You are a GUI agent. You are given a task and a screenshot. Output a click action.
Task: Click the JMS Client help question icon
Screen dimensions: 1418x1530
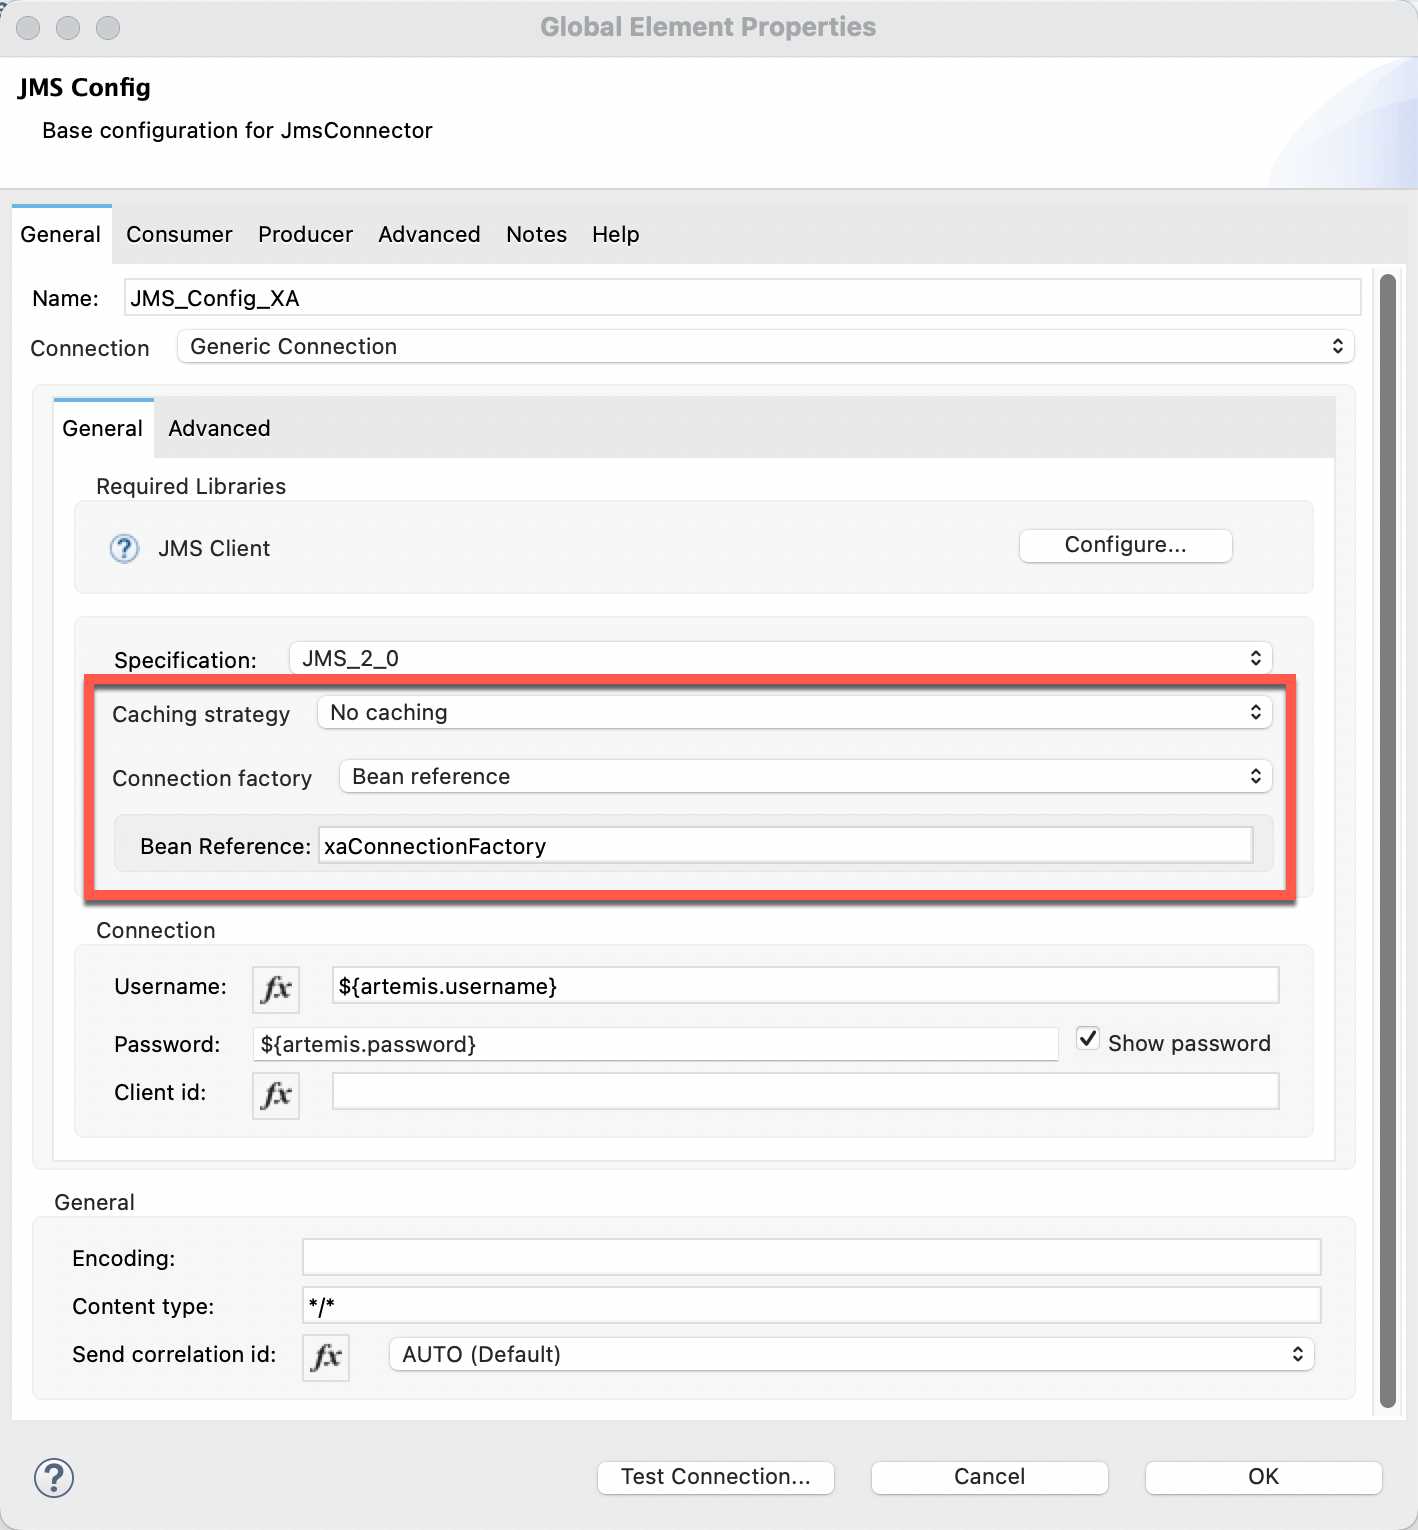tap(124, 549)
